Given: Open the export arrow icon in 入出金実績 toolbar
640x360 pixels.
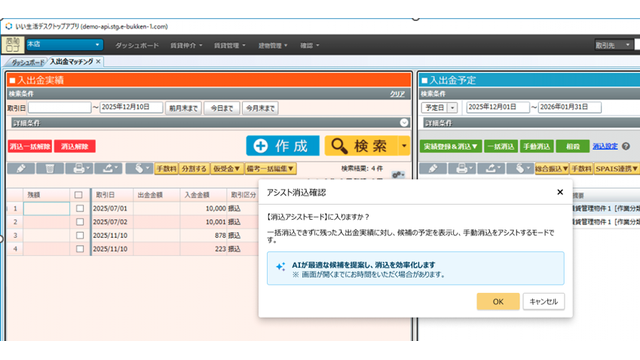Looking at the screenshot, I should (108, 169).
